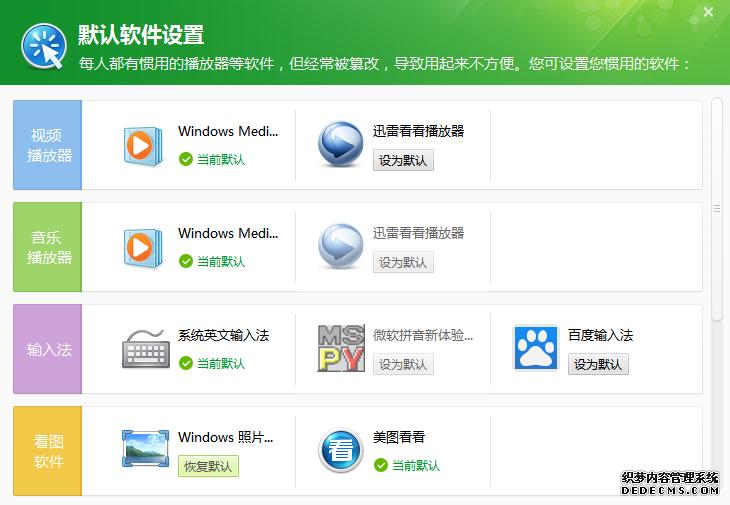Click the Meitu Kankan icon

340,451
